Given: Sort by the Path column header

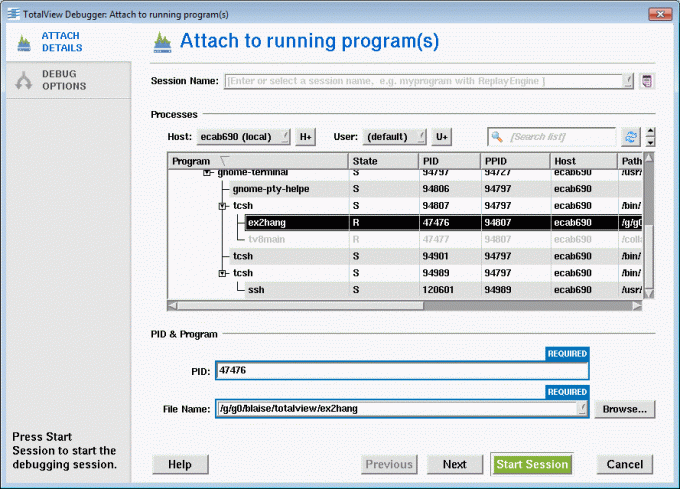Looking at the screenshot, I should tap(630, 161).
